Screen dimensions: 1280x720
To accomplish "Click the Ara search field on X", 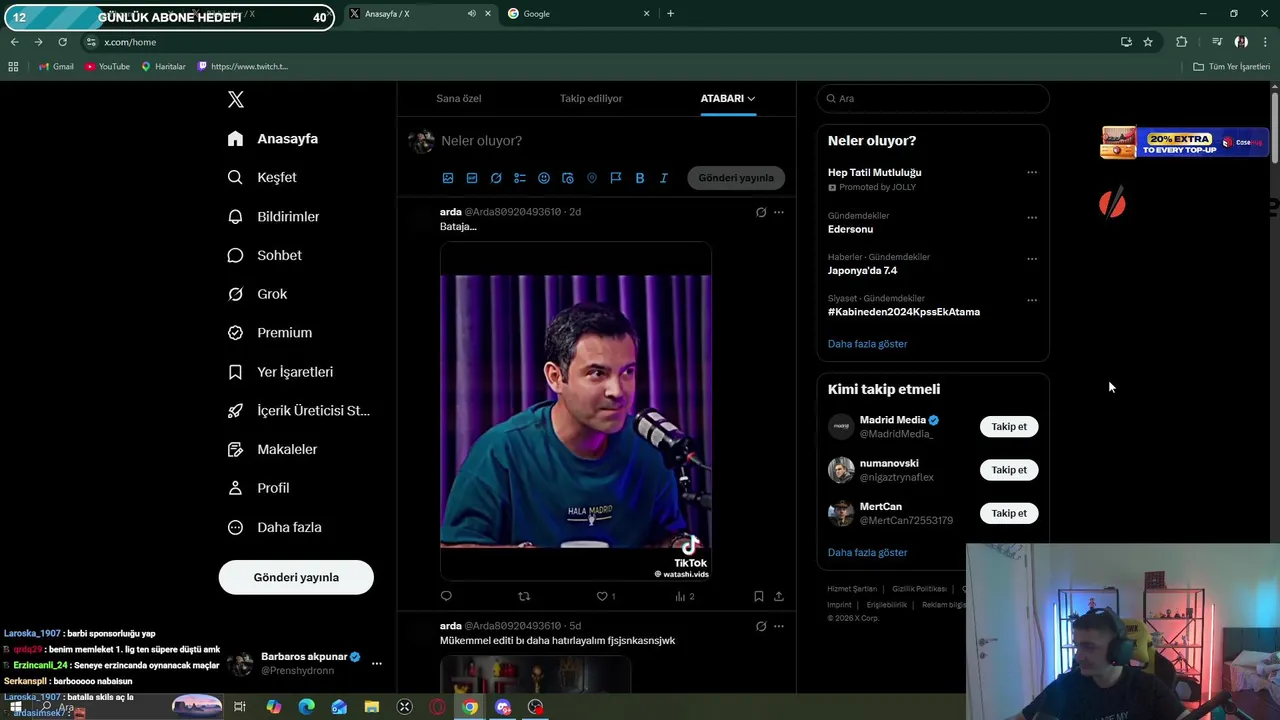I will coord(933,98).
